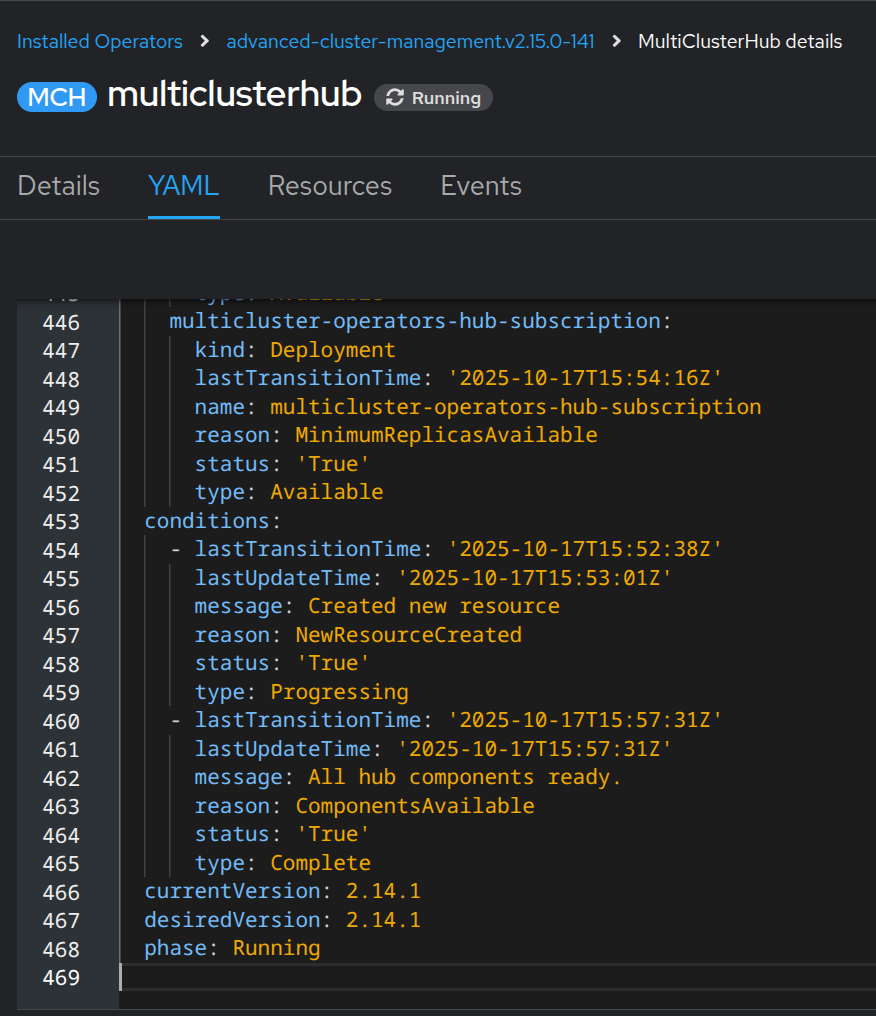Screen dimensions: 876x1016
Task: Open the advanced-cluster-management.v2.15.0-141 breadcrumb link
Action: pyautogui.click(x=410, y=41)
